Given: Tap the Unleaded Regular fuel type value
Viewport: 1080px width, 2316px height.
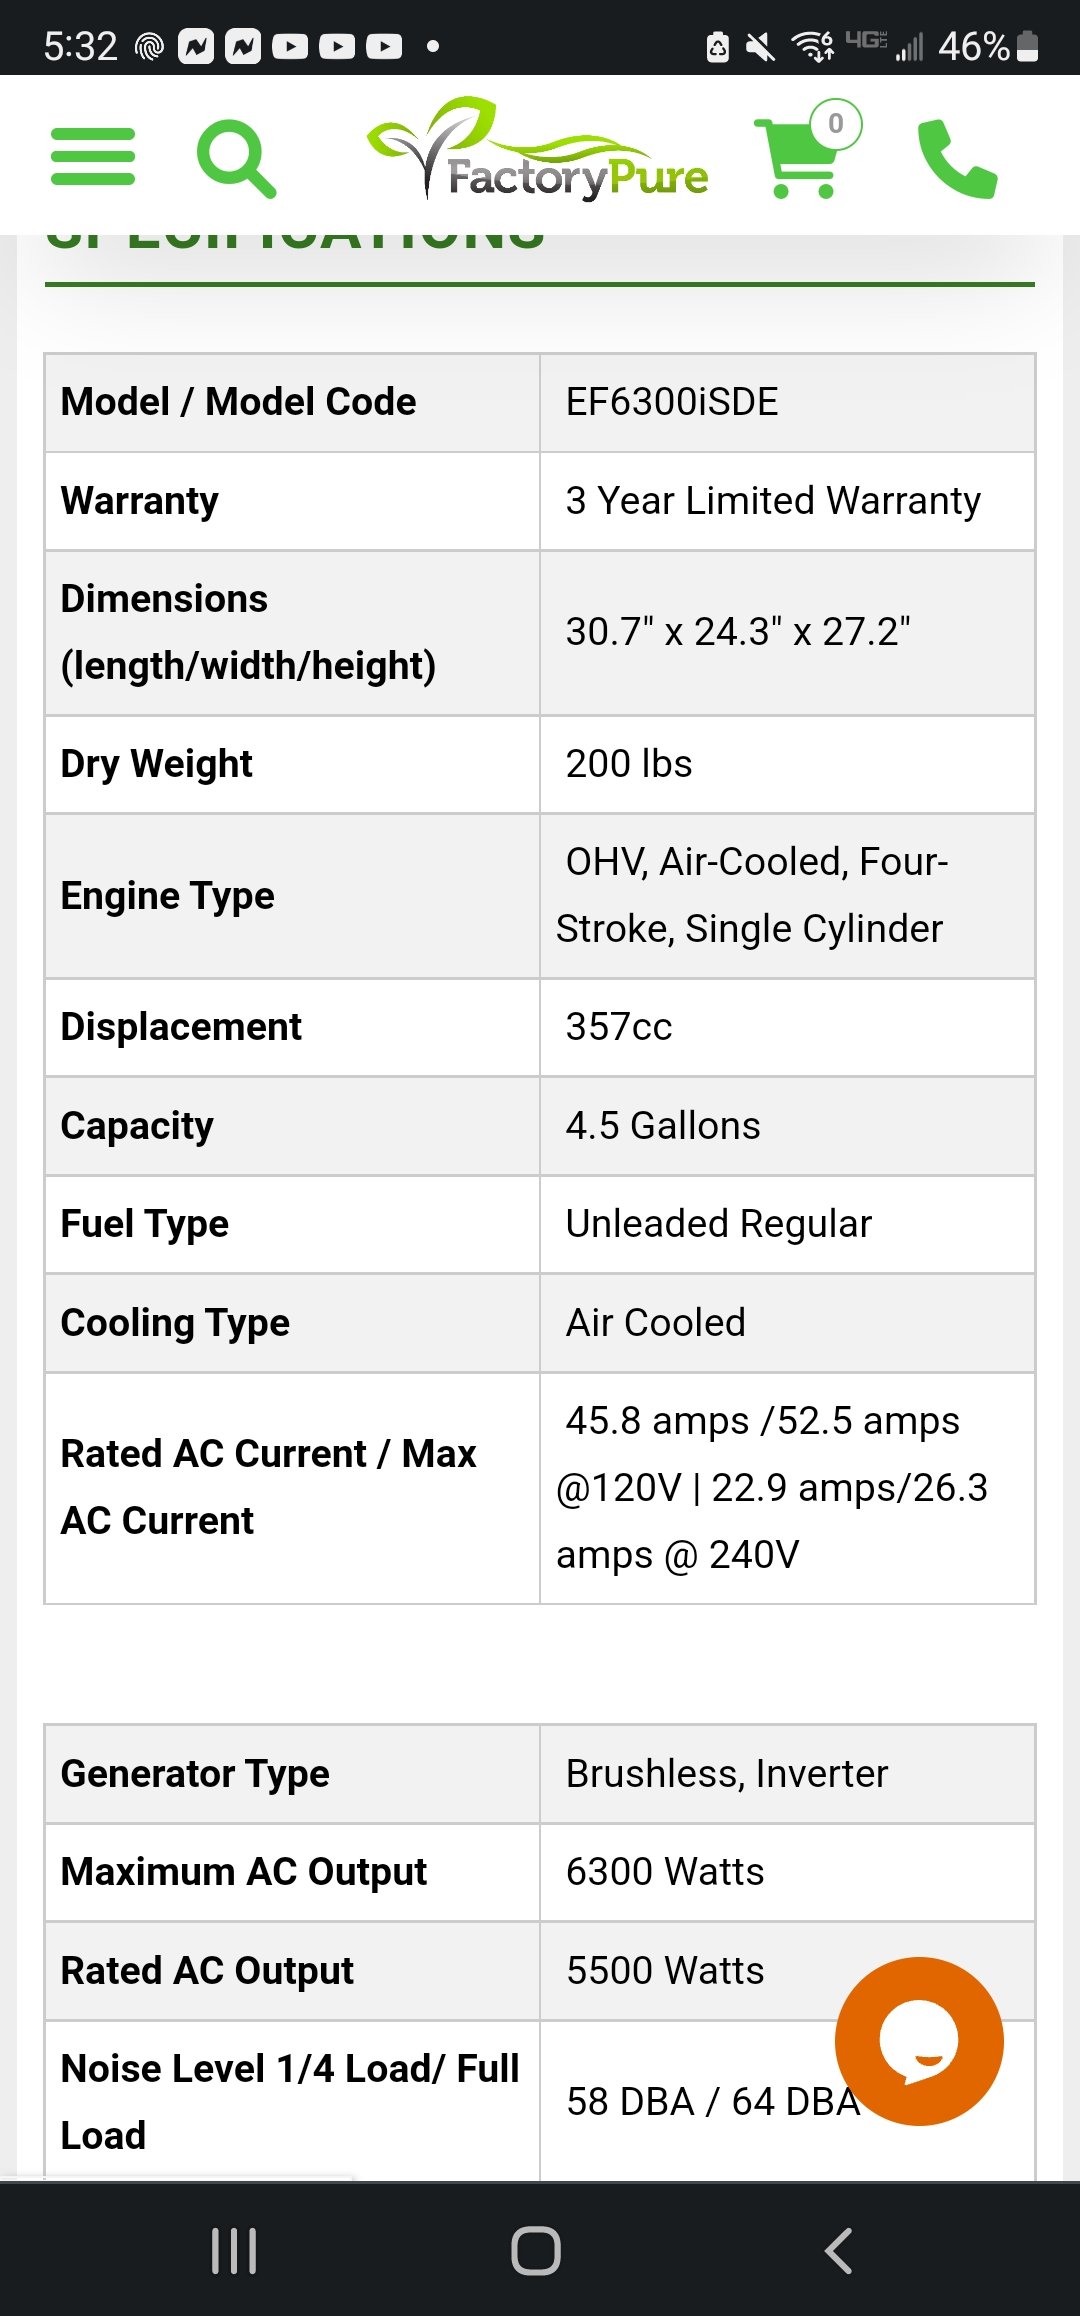Looking at the screenshot, I should 719,1224.
